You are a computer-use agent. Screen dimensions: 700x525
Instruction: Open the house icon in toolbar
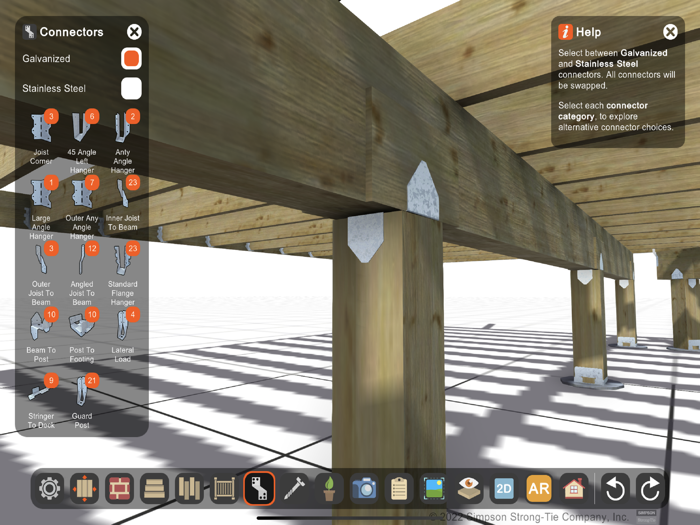[574, 488]
